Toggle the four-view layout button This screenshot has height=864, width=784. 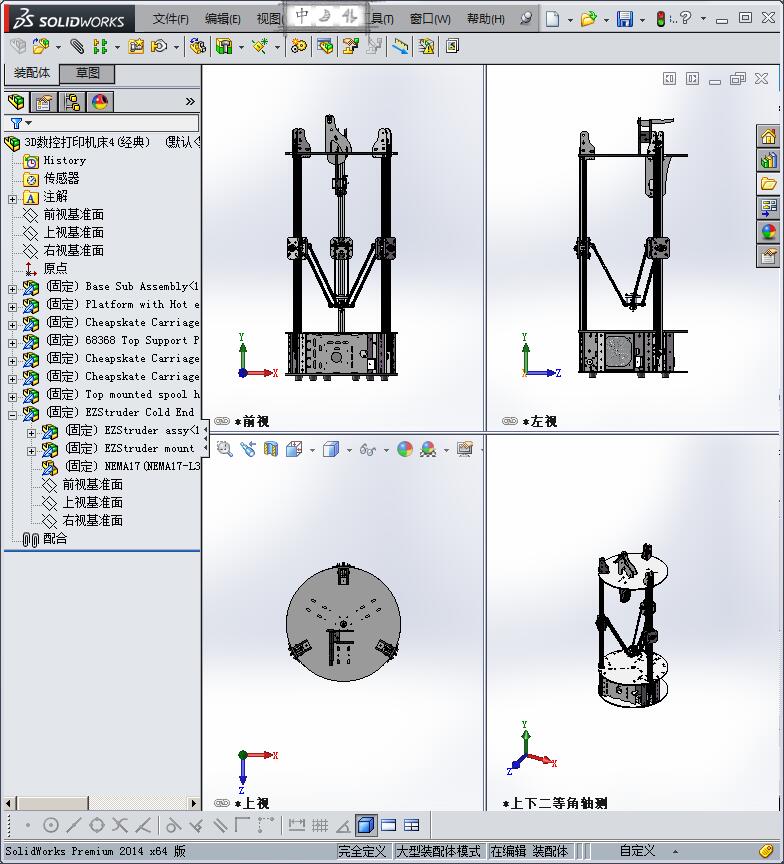[412, 825]
